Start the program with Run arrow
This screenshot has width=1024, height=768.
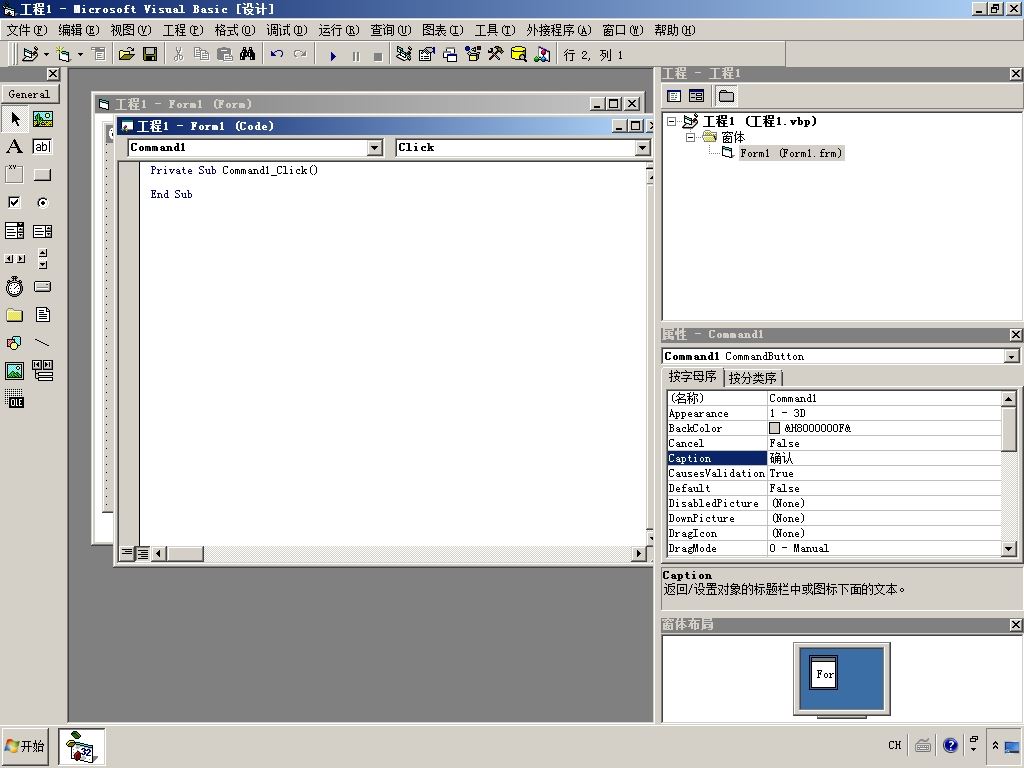[333, 56]
